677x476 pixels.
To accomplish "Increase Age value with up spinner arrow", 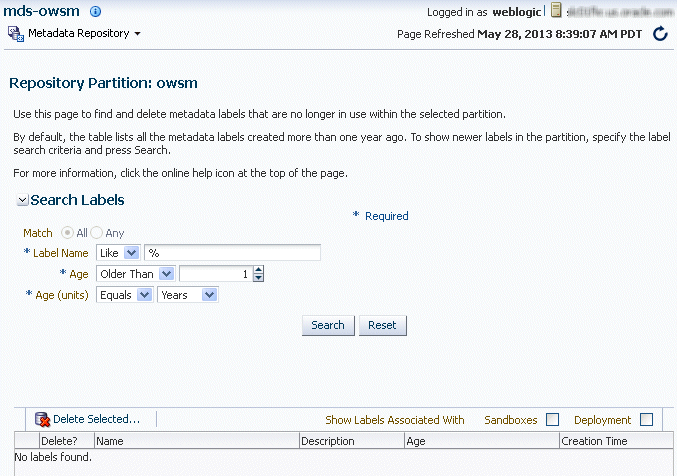I will pos(258,270).
